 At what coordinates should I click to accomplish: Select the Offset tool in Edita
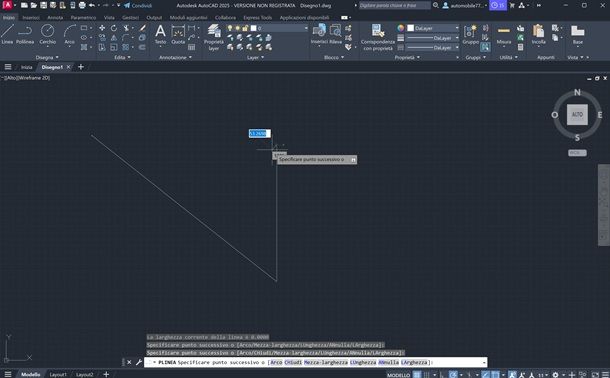142,47
